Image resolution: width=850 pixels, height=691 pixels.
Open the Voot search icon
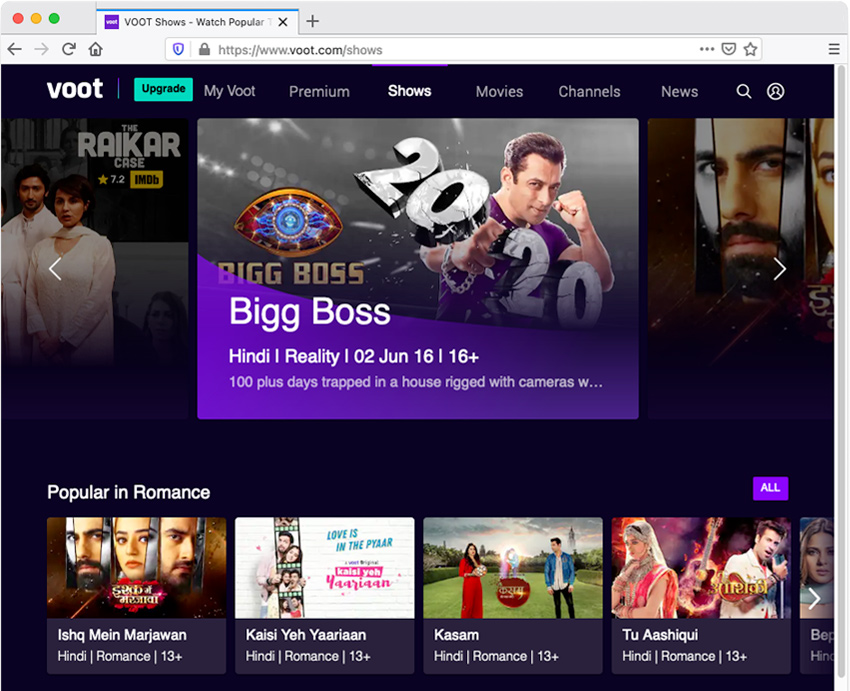(744, 91)
